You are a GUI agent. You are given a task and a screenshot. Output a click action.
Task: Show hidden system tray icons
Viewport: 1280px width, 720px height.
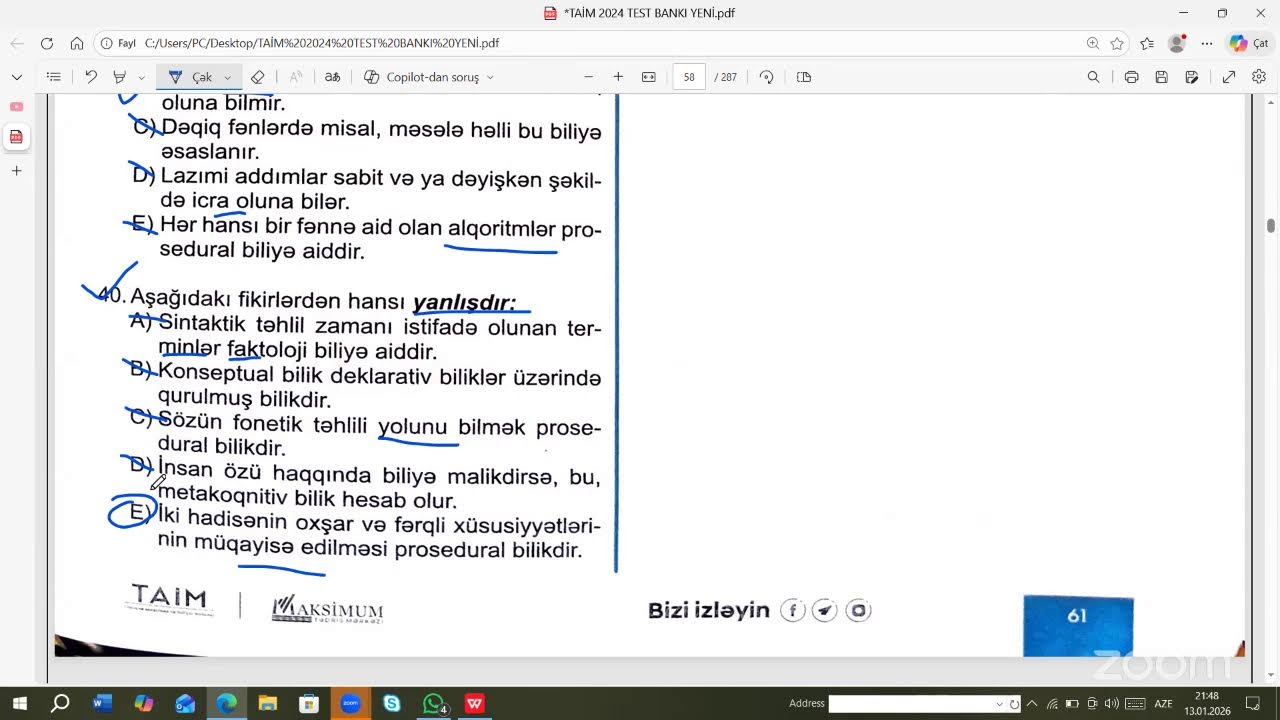point(1032,703)
